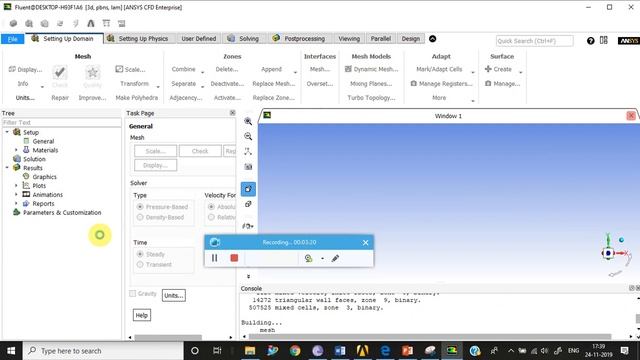Open PowerPoint from the taskbar
The width and height of the screenshot is (640, 360).
(x=407, y=351)
